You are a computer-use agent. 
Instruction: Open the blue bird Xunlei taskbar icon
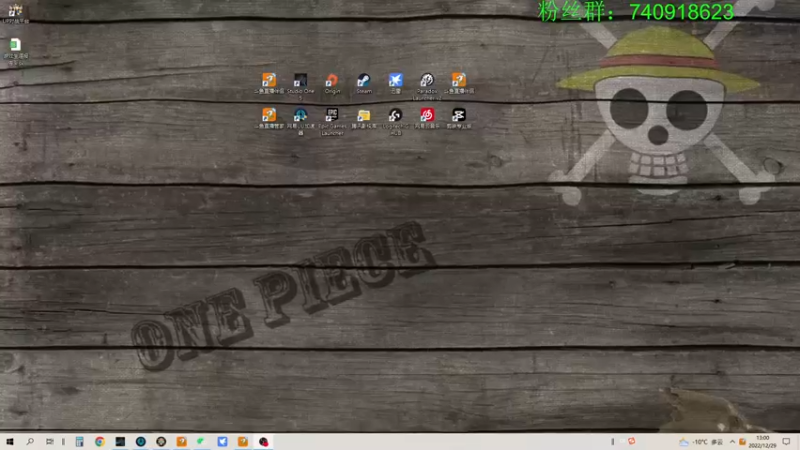[222, 441]
